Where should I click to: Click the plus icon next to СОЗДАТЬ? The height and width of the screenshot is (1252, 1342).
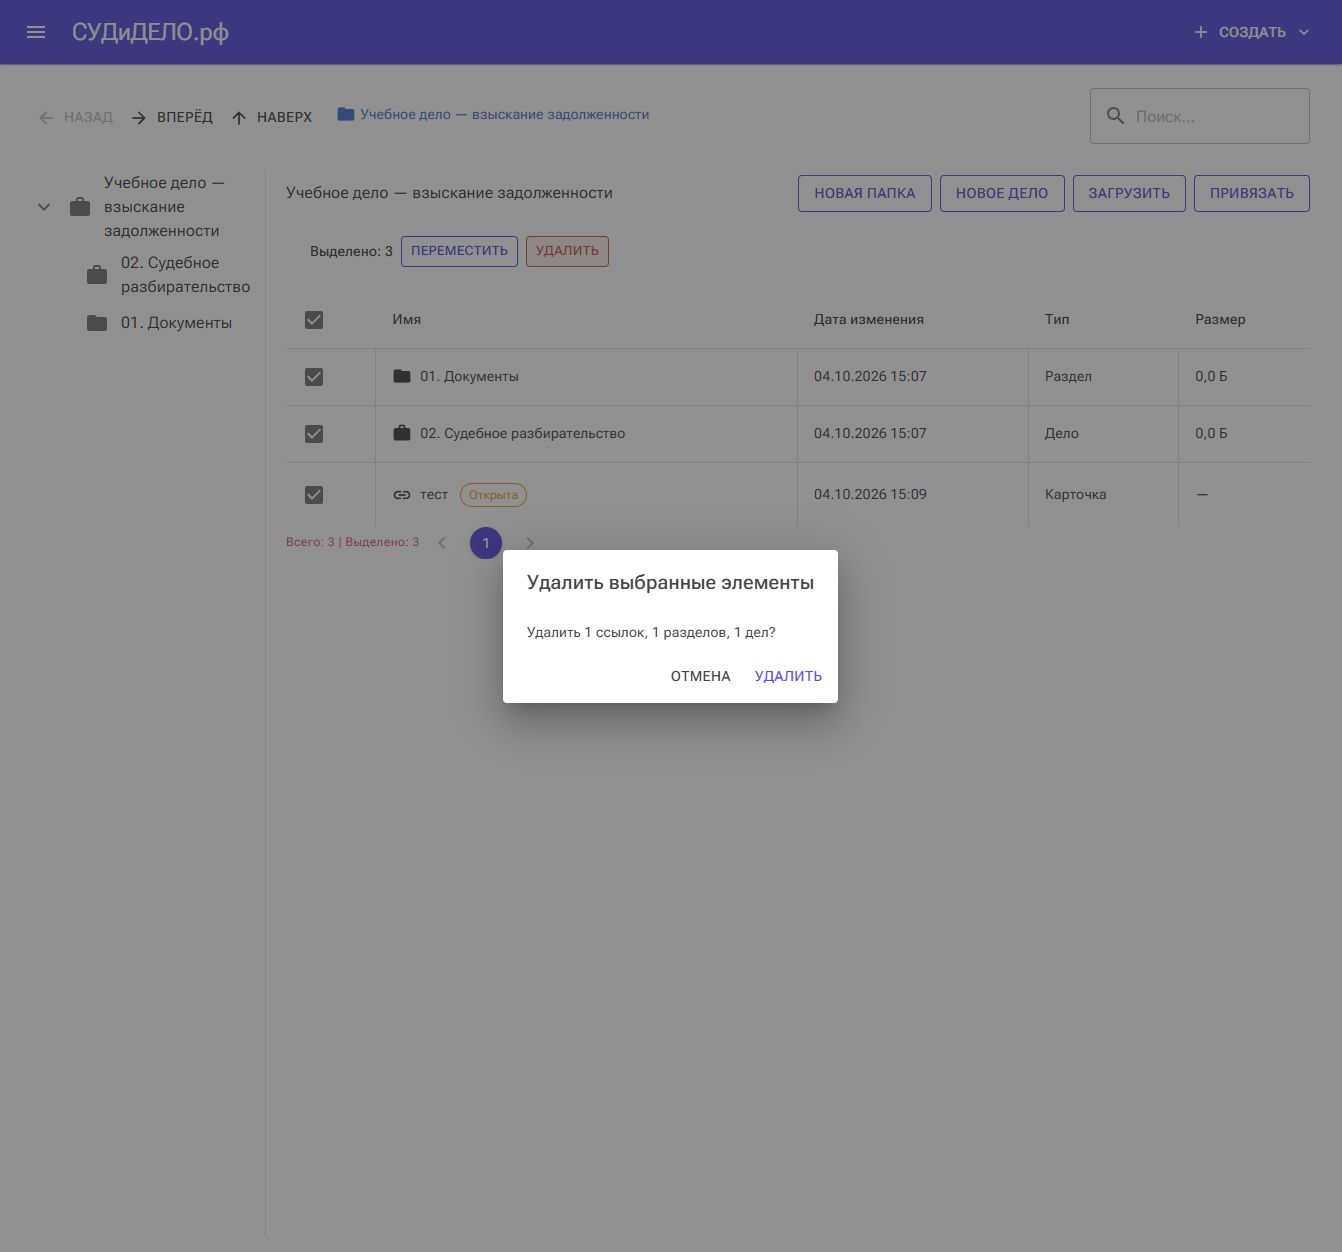click(1200, 32)
